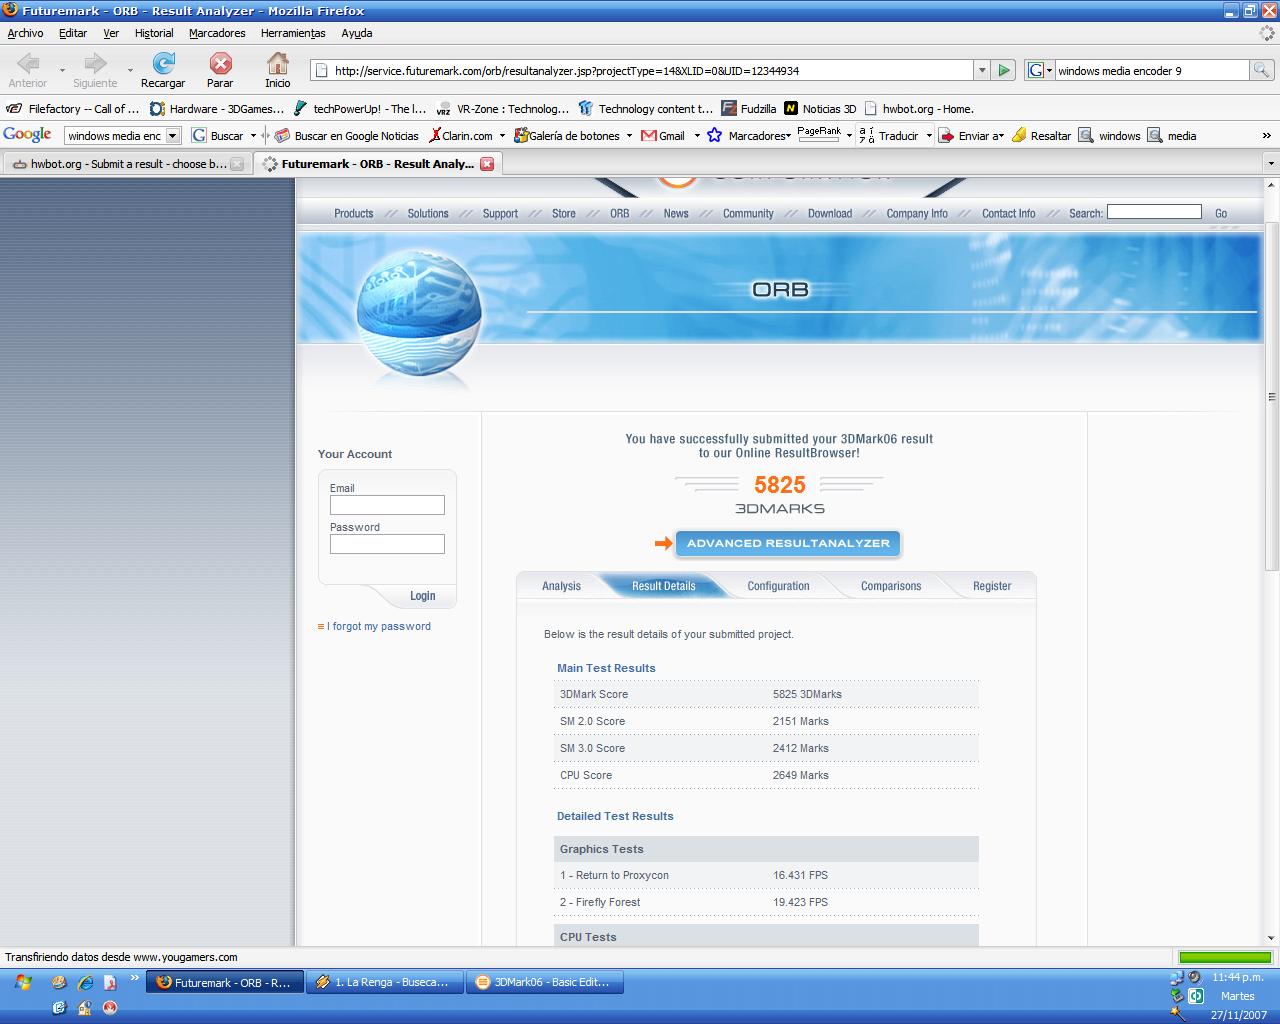This screenshot has width=1280, height=1024.
Task: Click the green page loading progress bar
Action: (1225, 957)
